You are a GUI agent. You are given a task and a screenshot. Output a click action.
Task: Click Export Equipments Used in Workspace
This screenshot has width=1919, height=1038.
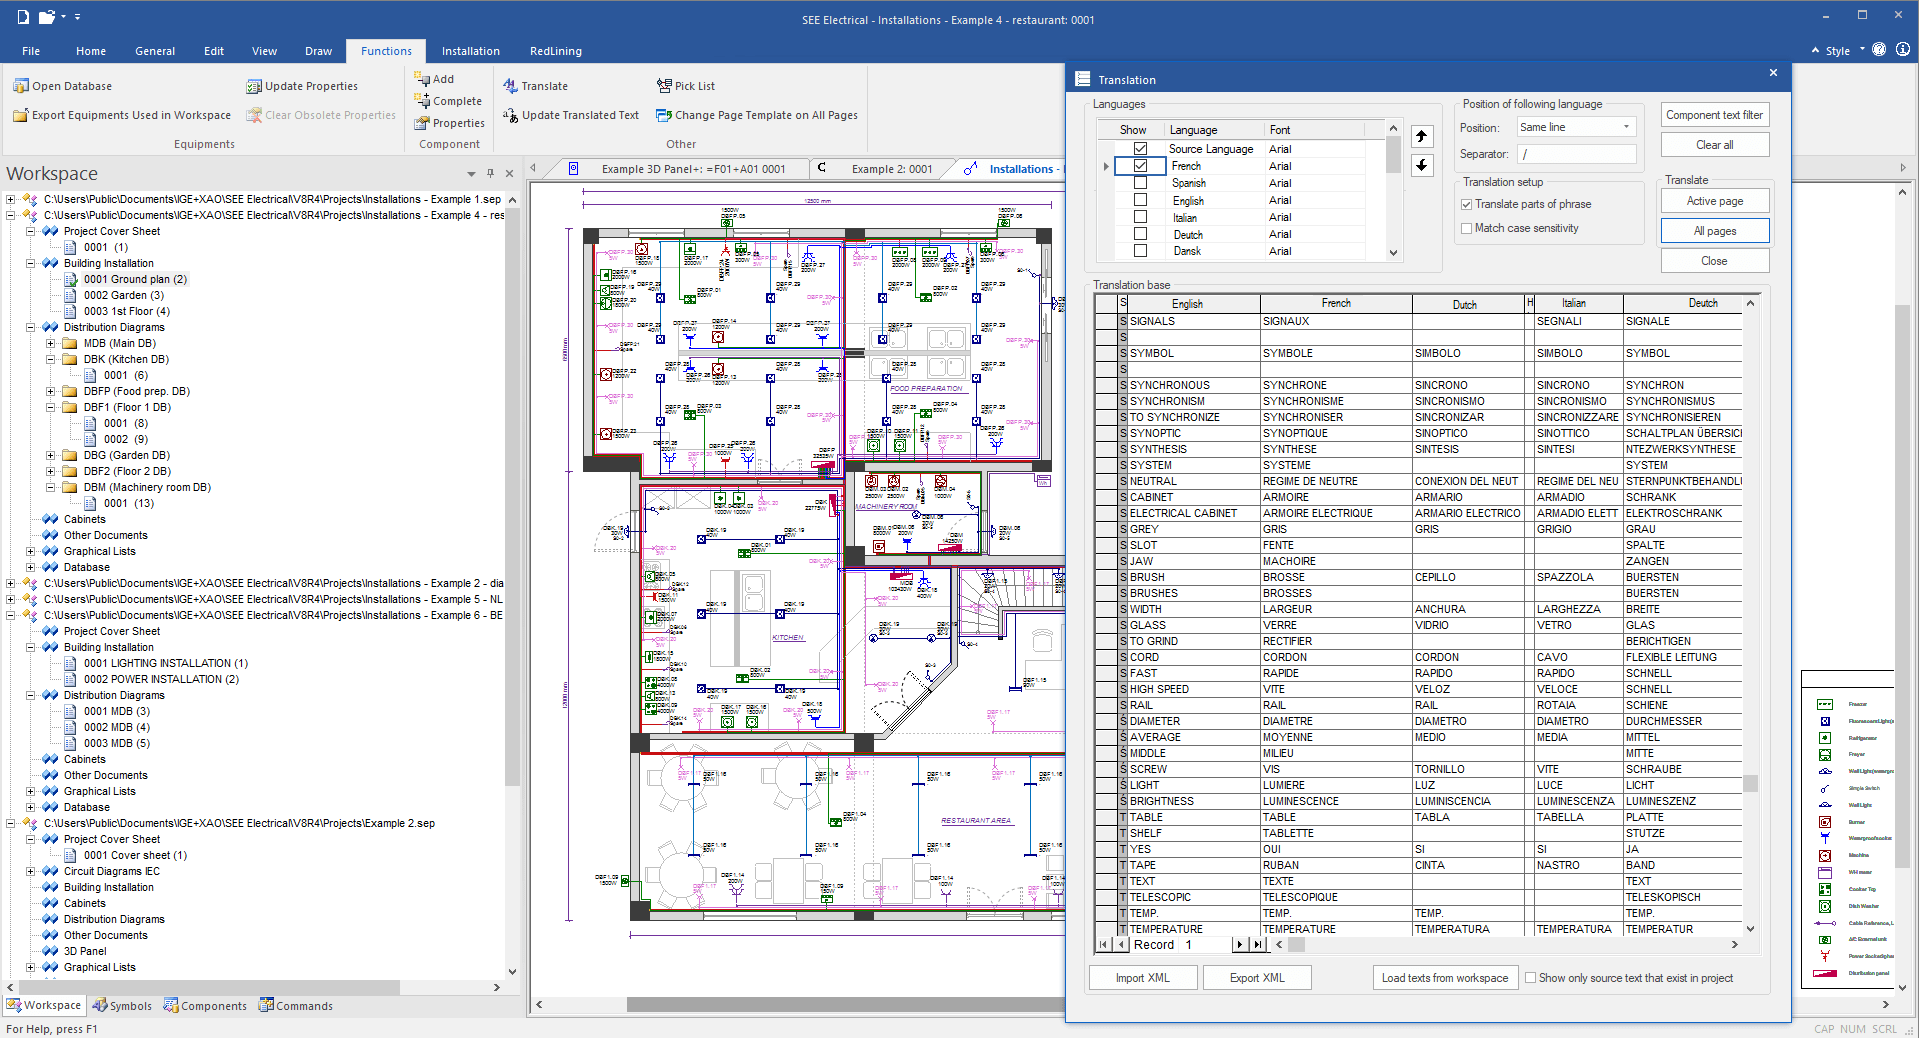coord(121,115)
